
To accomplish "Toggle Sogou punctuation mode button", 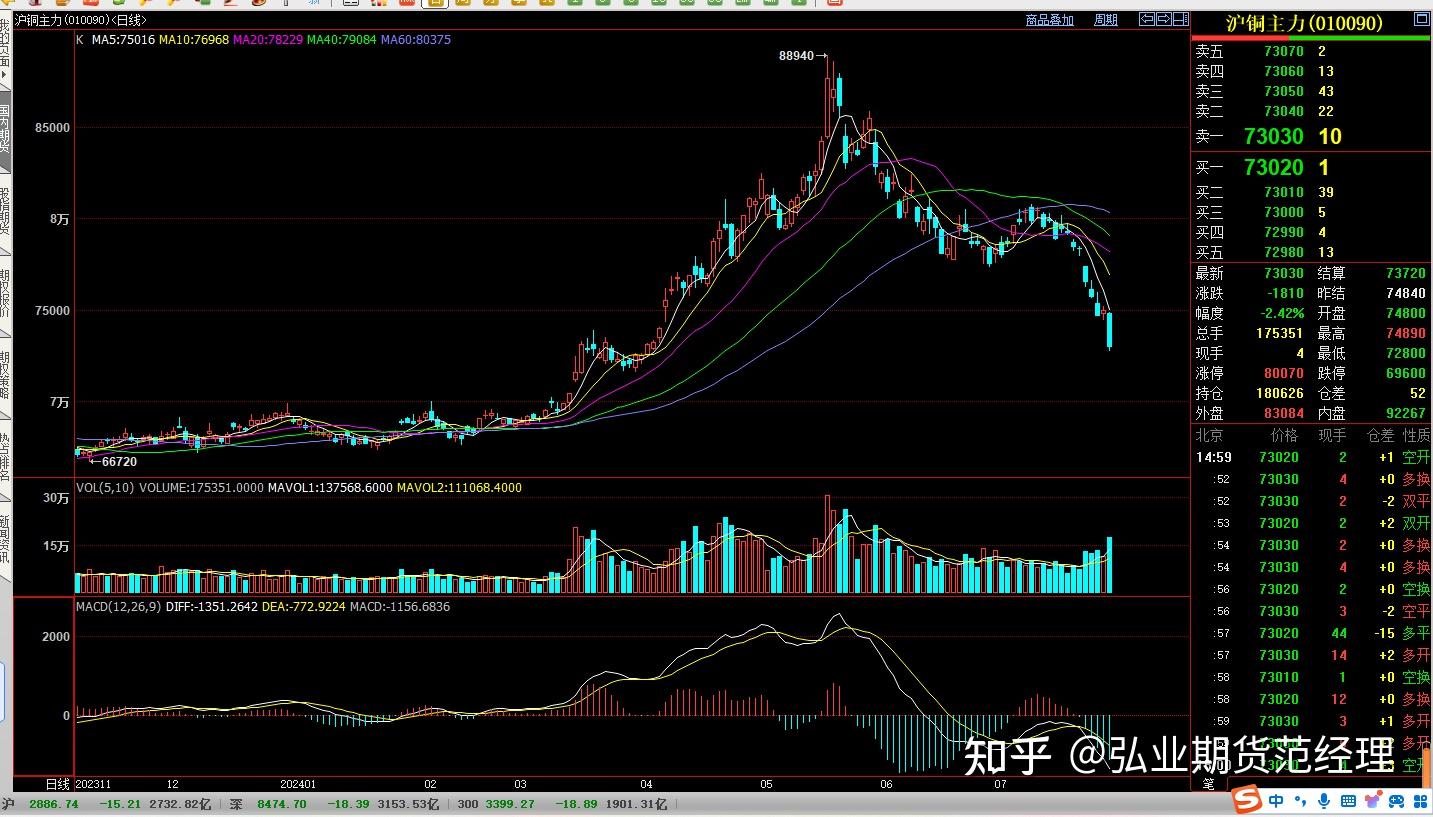I will click(1300, 801).
